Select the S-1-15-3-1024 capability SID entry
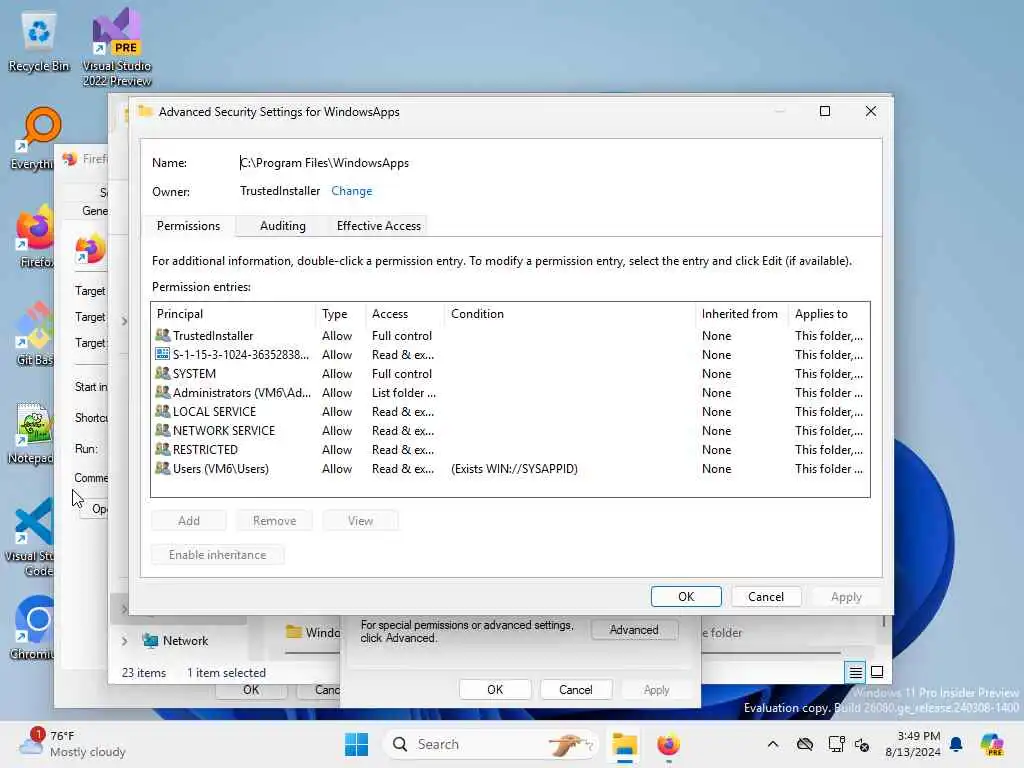 [x=509, y=355]
